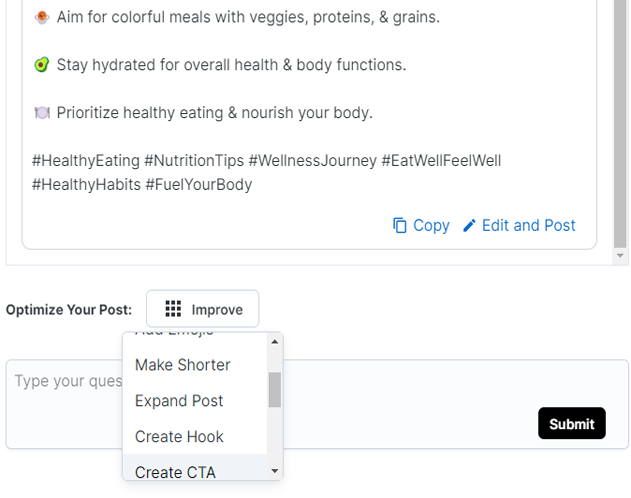Pick Create CTA from the list
631x498 pixels.
click(x=175, y=471)
